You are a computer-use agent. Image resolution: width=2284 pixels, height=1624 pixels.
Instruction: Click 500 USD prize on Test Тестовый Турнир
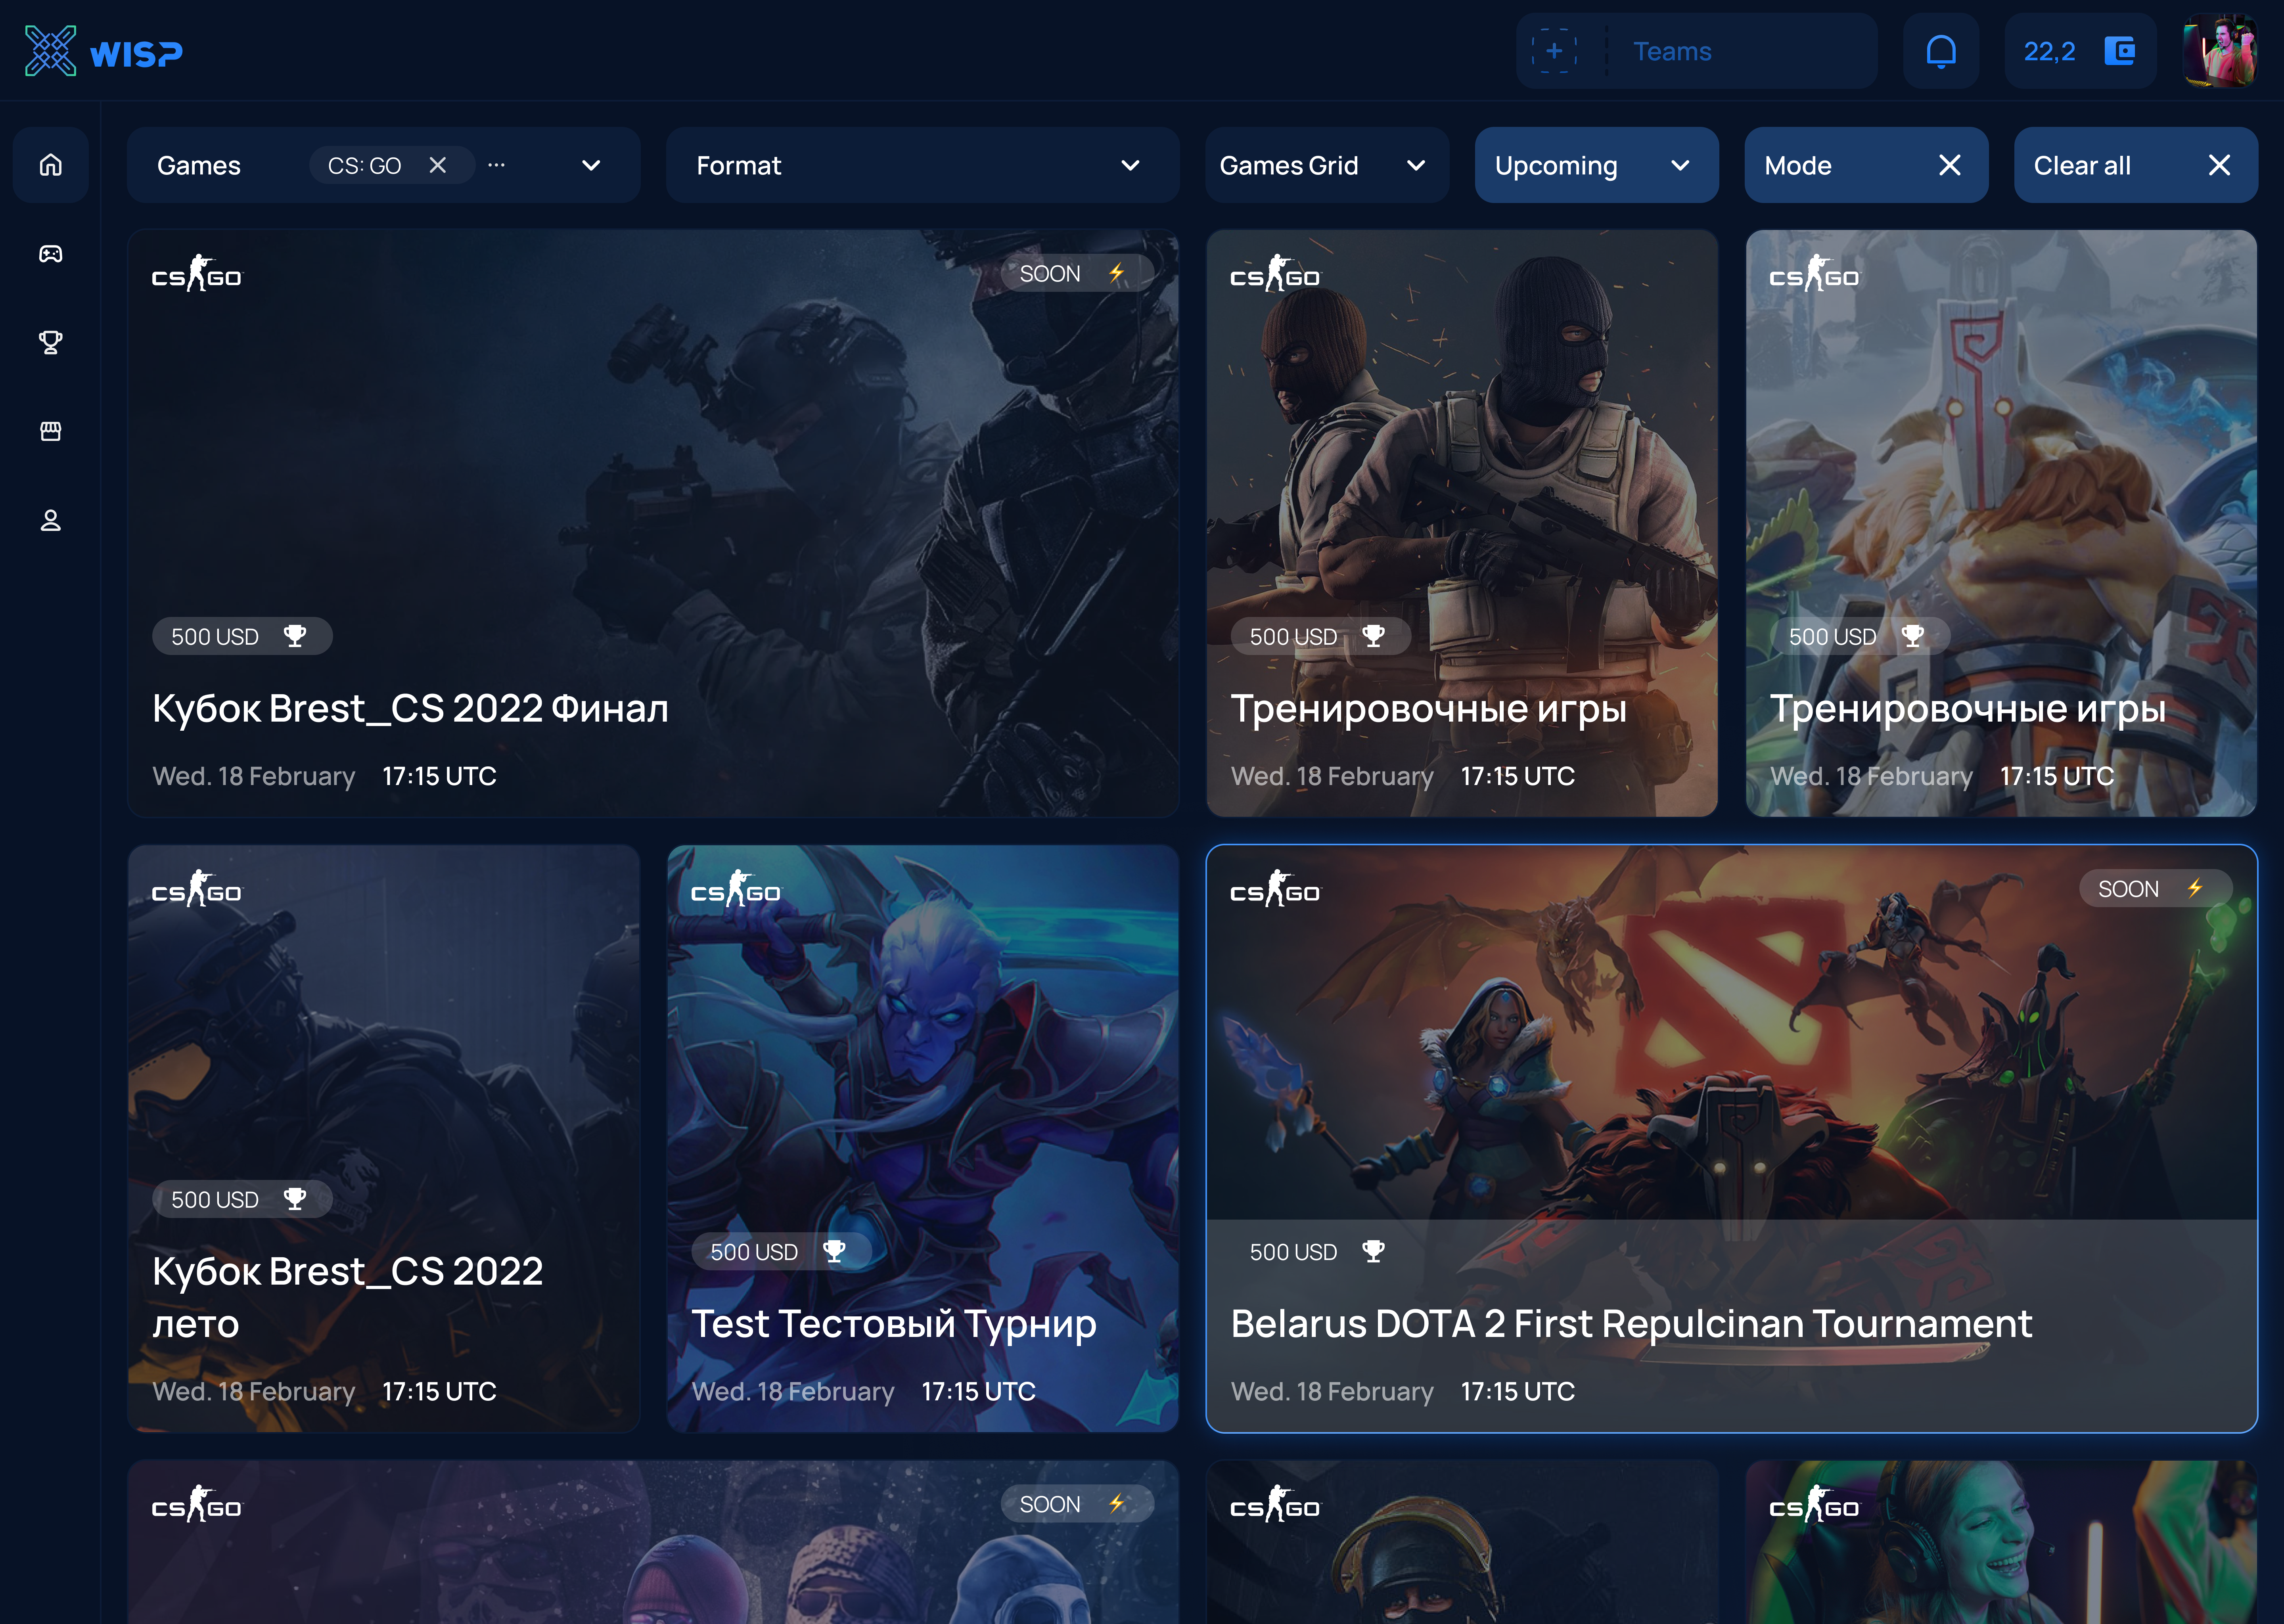[x=781, y=1251]
